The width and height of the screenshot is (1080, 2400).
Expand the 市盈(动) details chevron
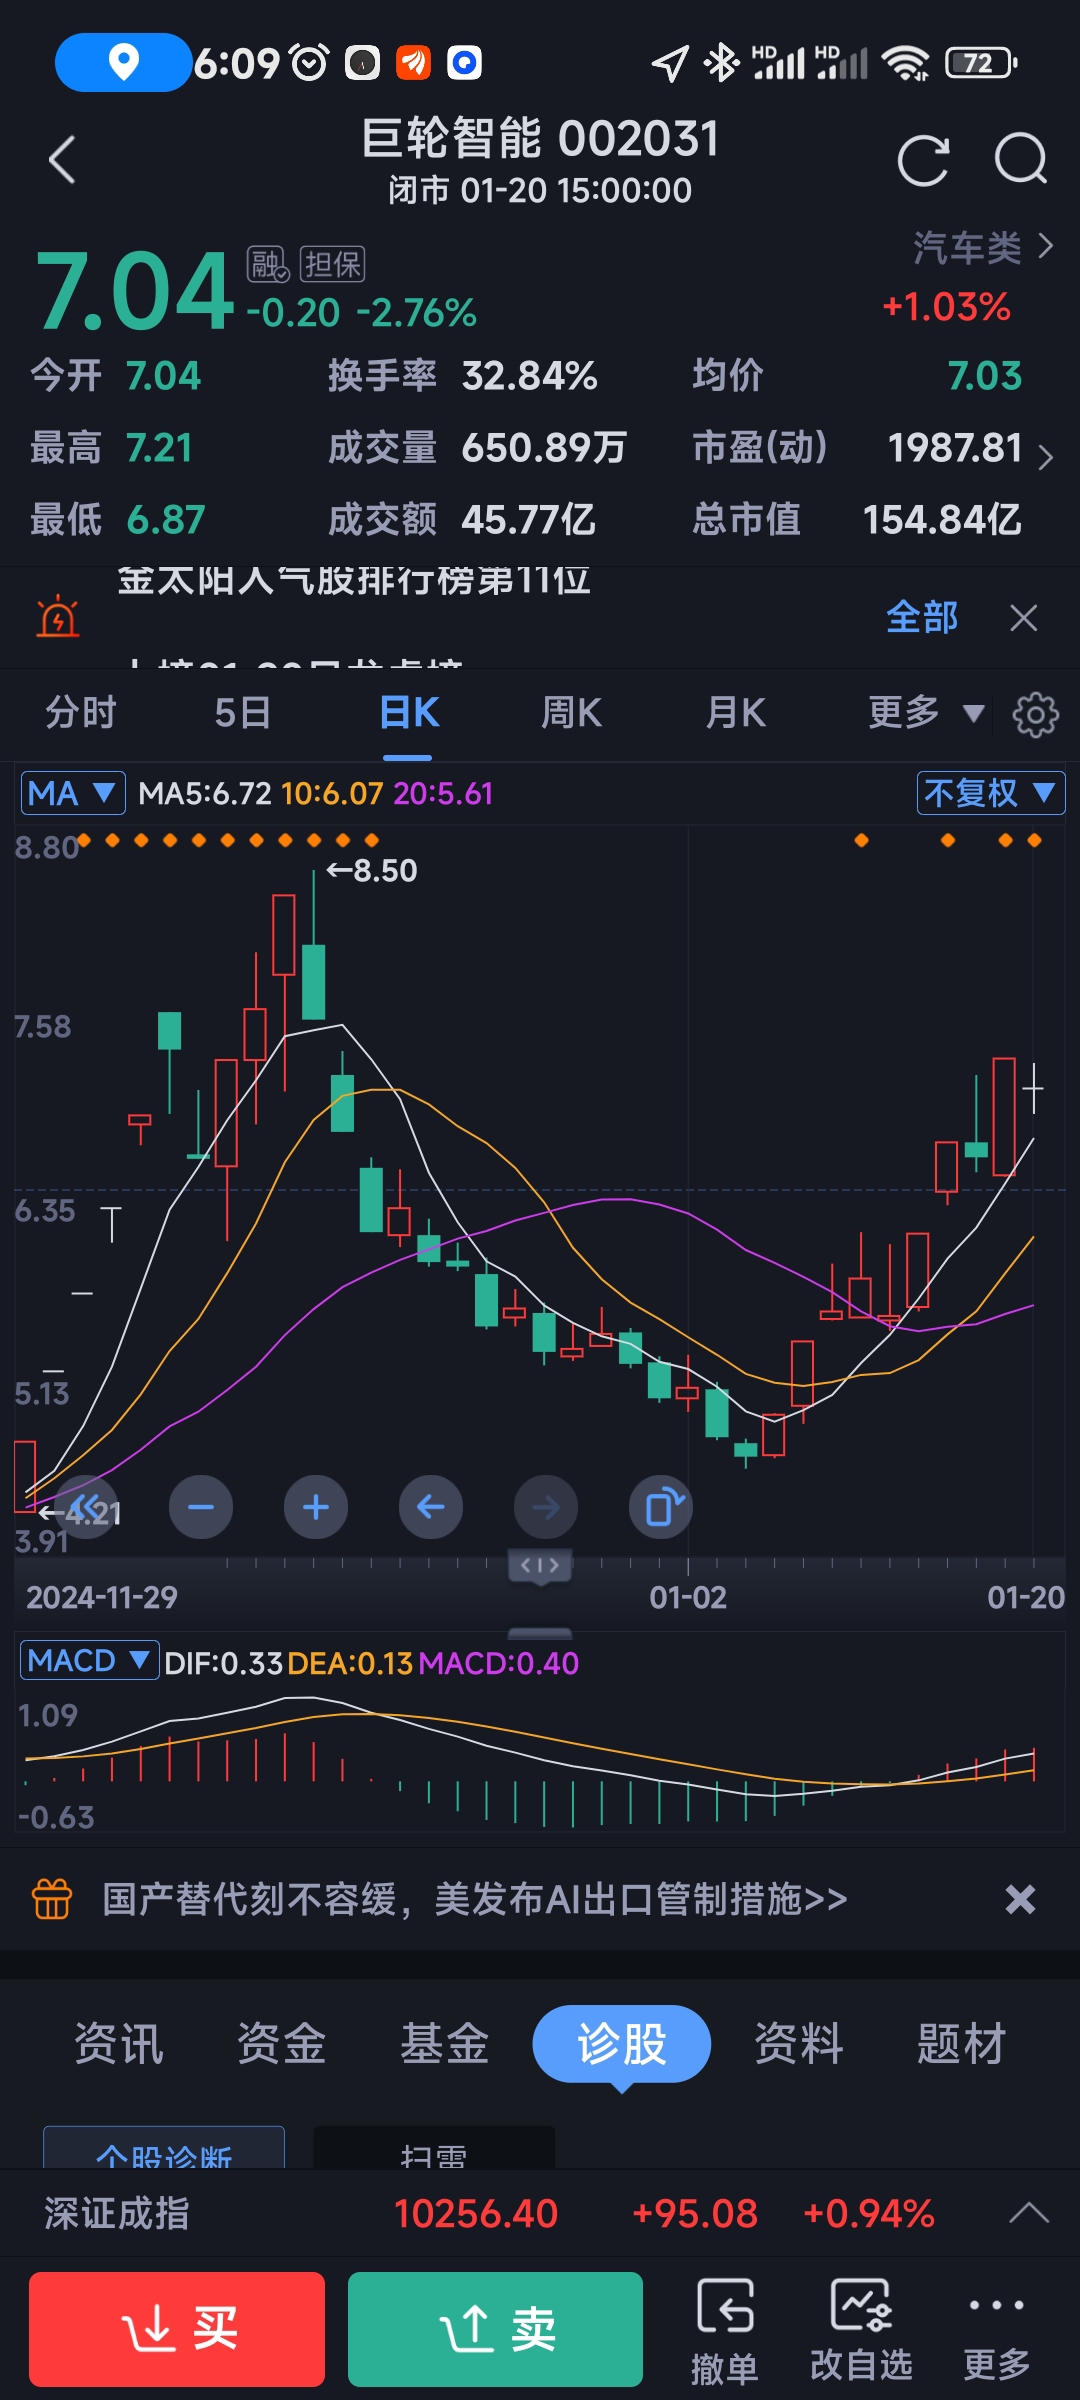coord(1046,457)
